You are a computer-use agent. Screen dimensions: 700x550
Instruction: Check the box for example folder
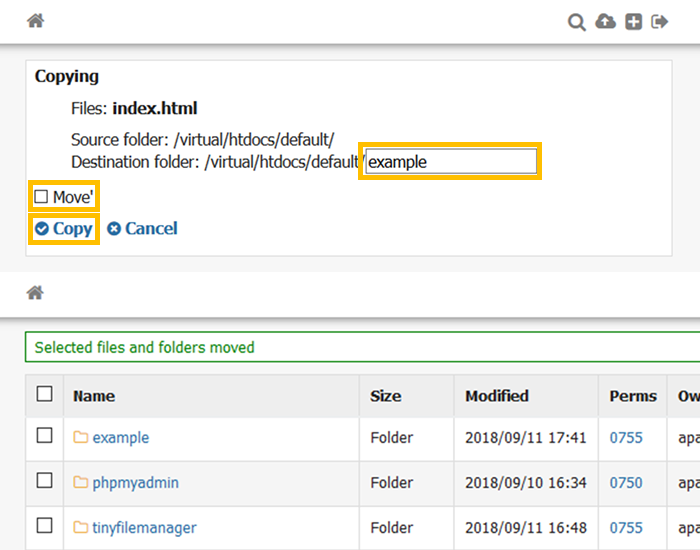point(44,436)
